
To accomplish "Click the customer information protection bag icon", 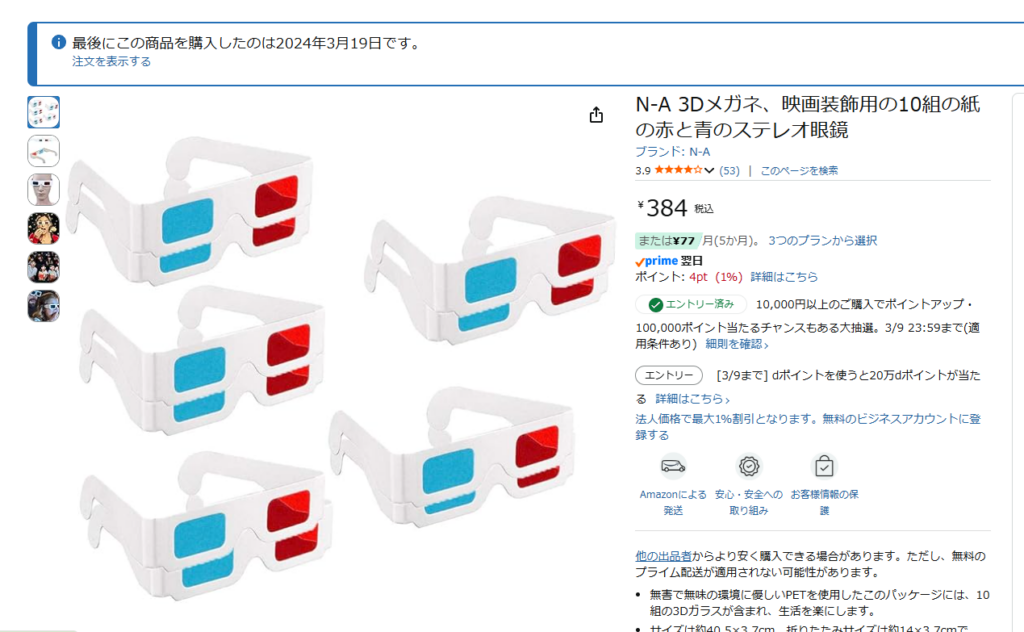I will coord(824,466).
